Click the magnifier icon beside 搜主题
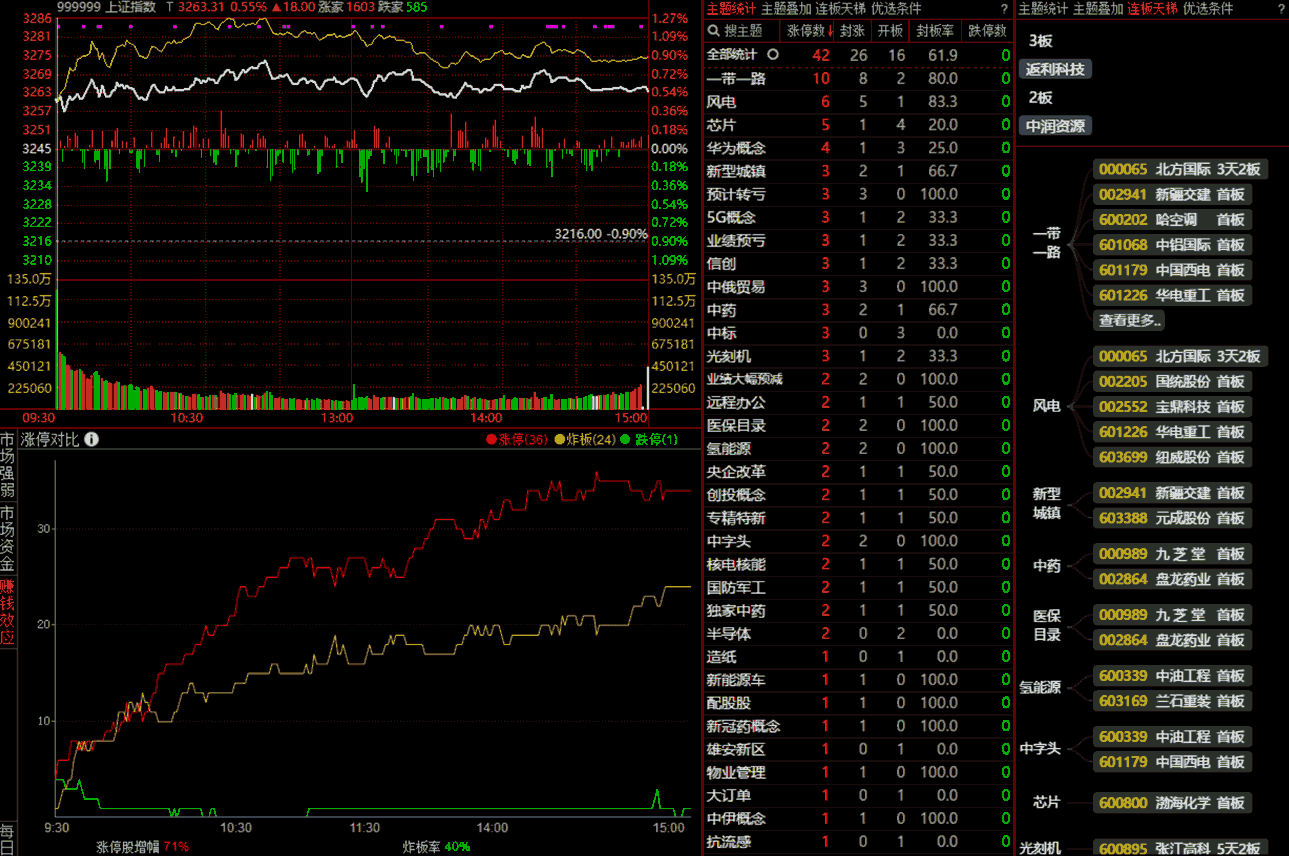The width and height of the screenshot is (1289, 856). [x=715, y=31]
